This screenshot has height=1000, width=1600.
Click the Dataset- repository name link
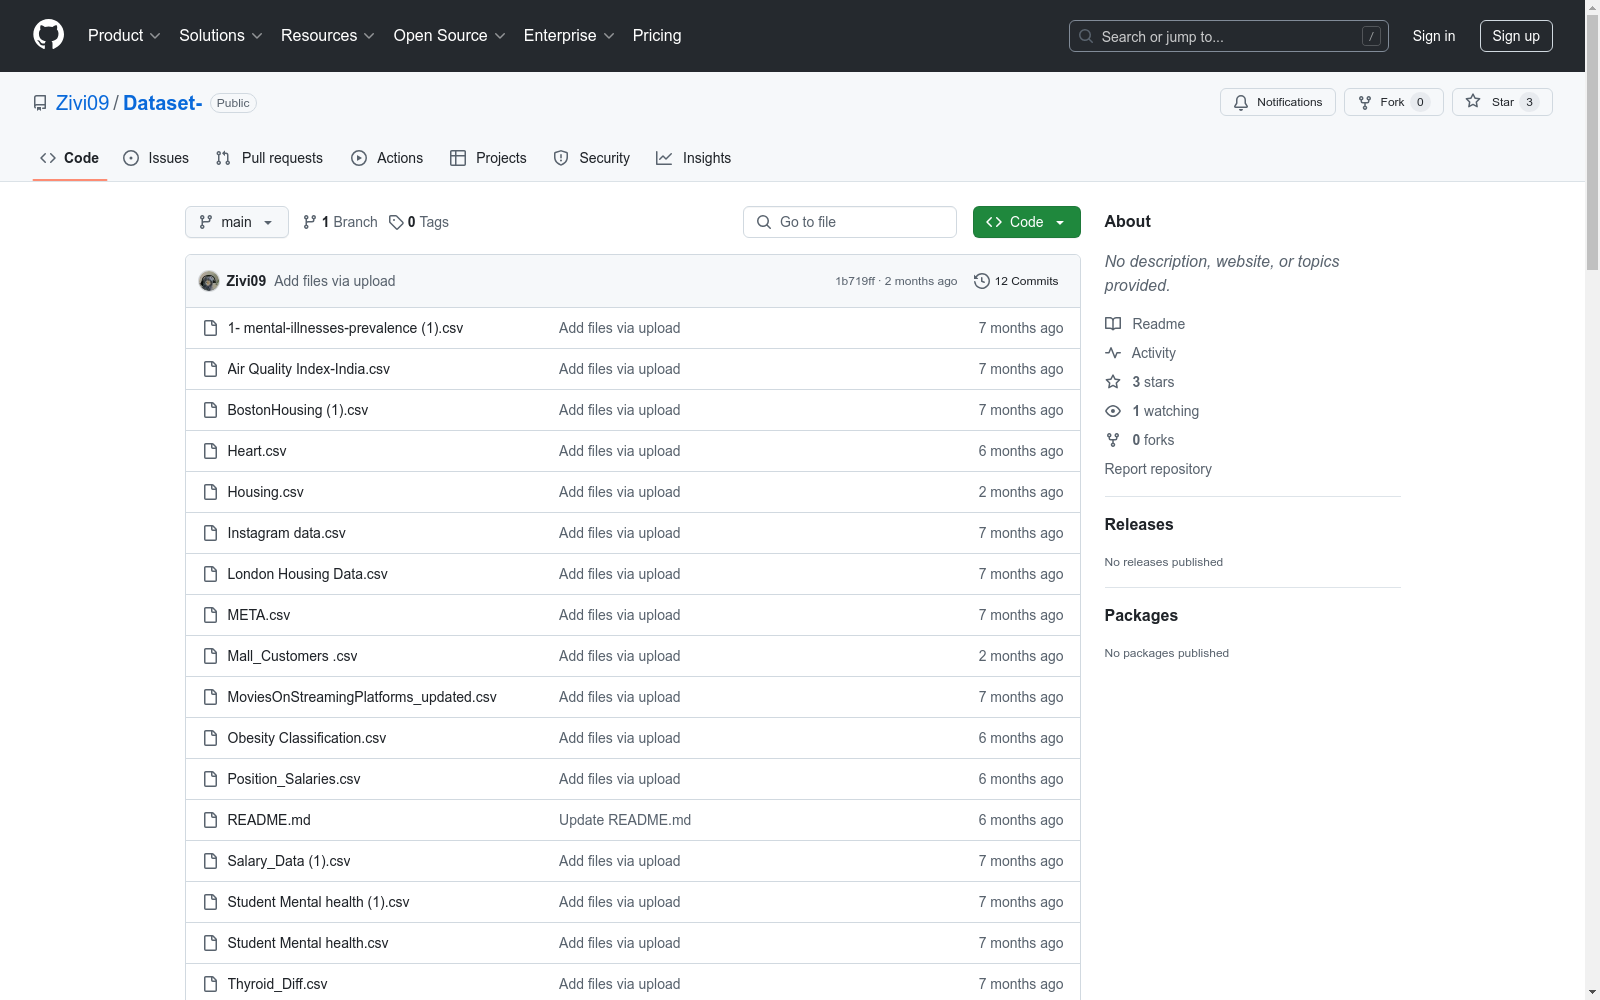163,103
